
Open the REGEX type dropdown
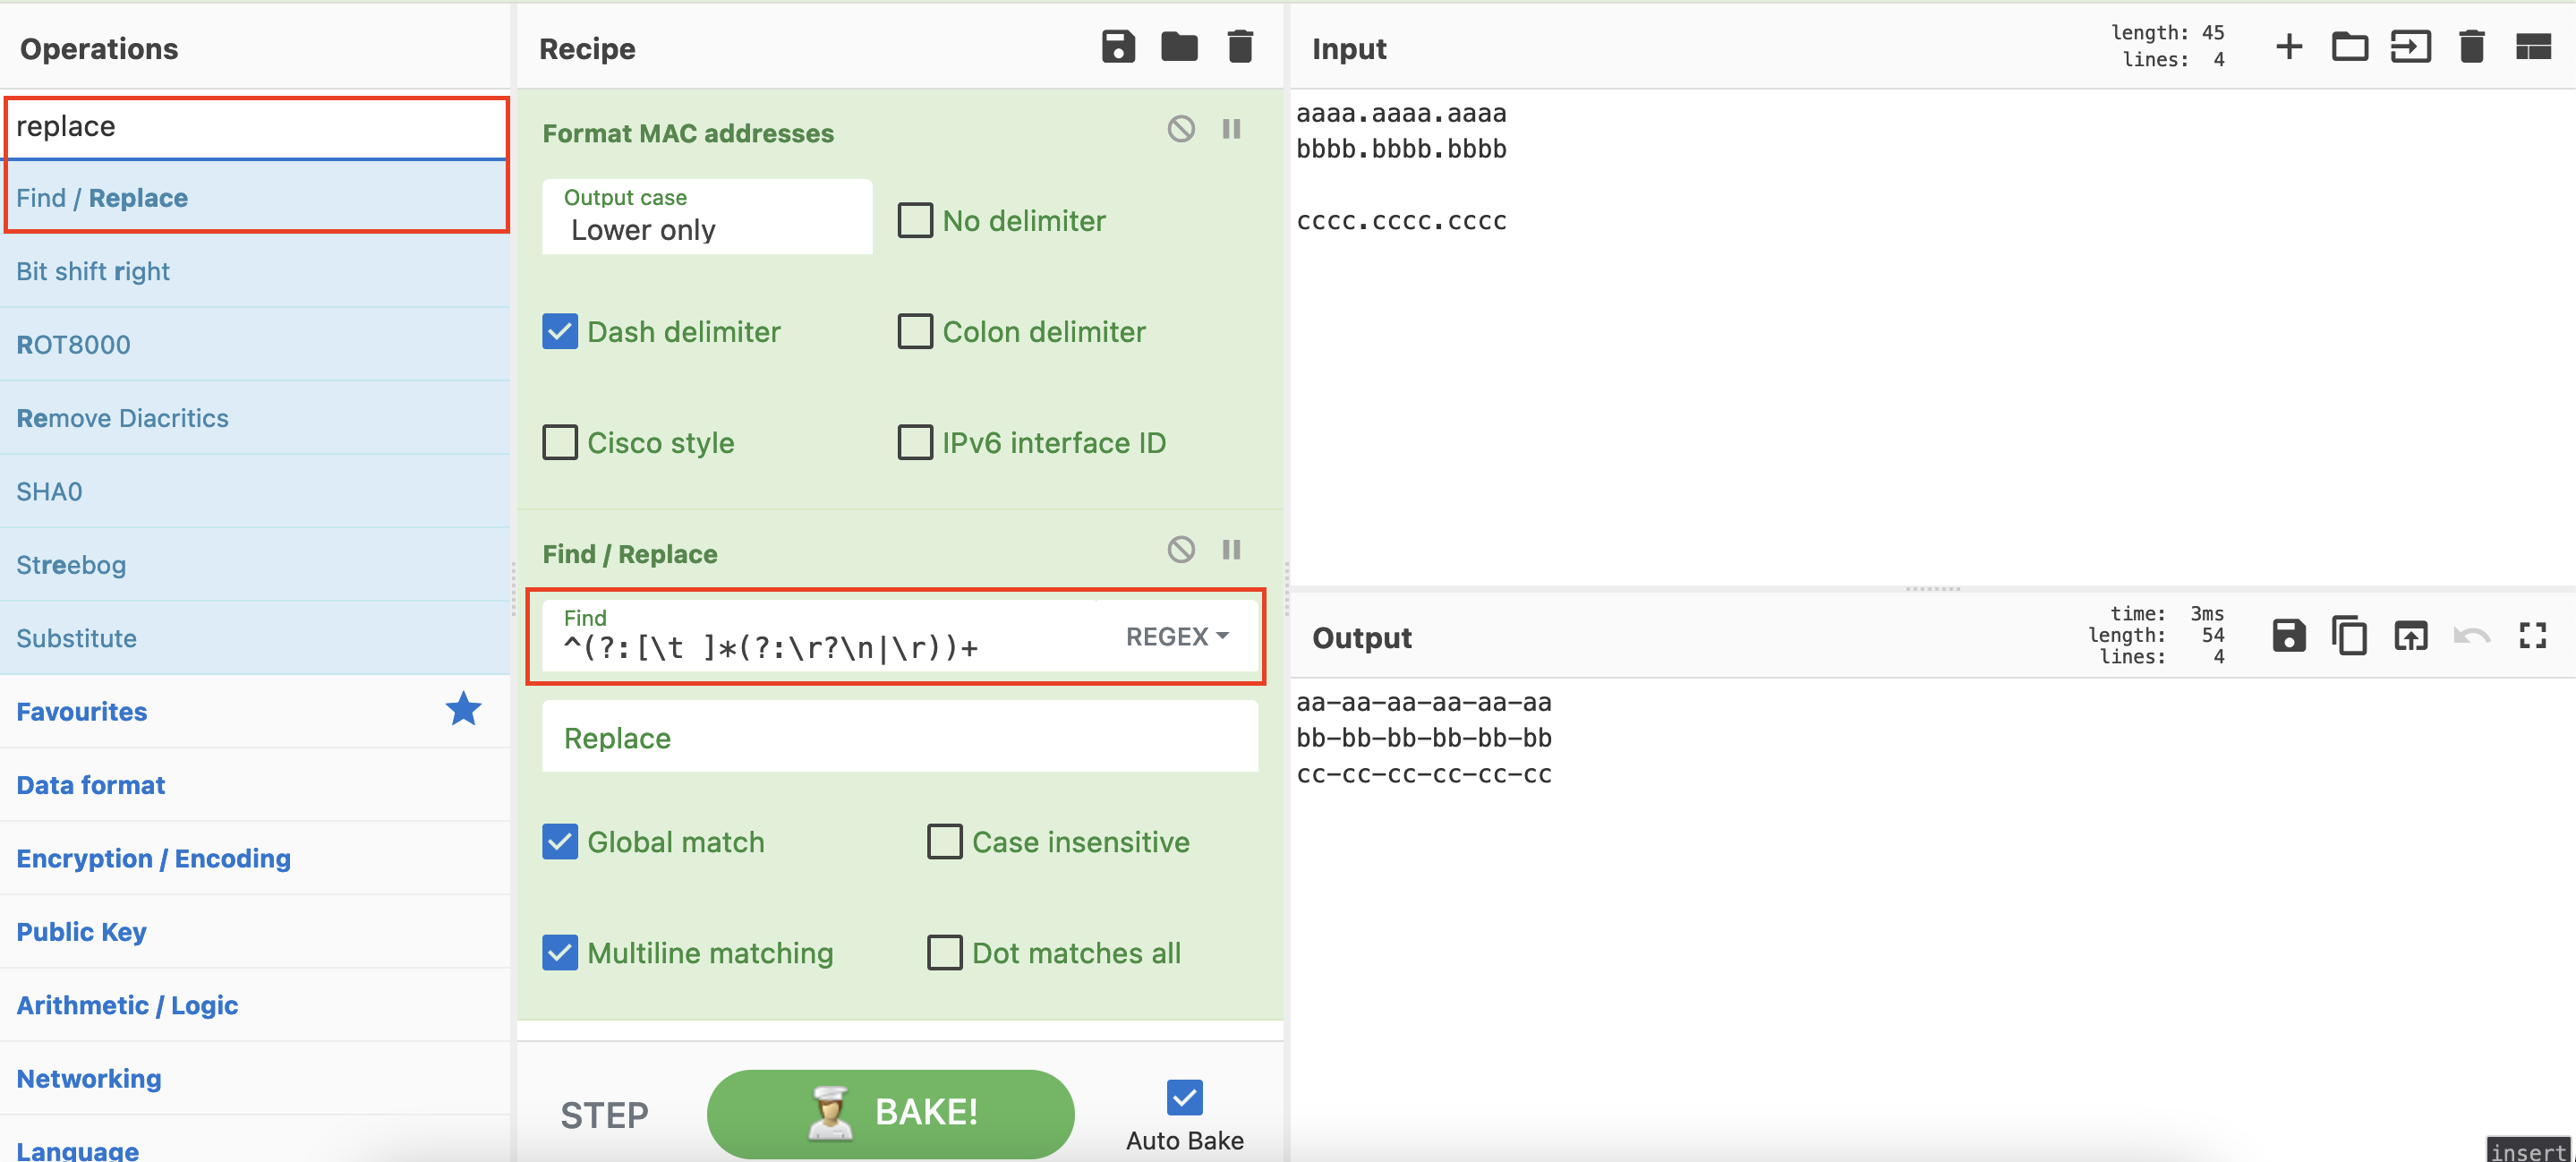[1176, 637]
